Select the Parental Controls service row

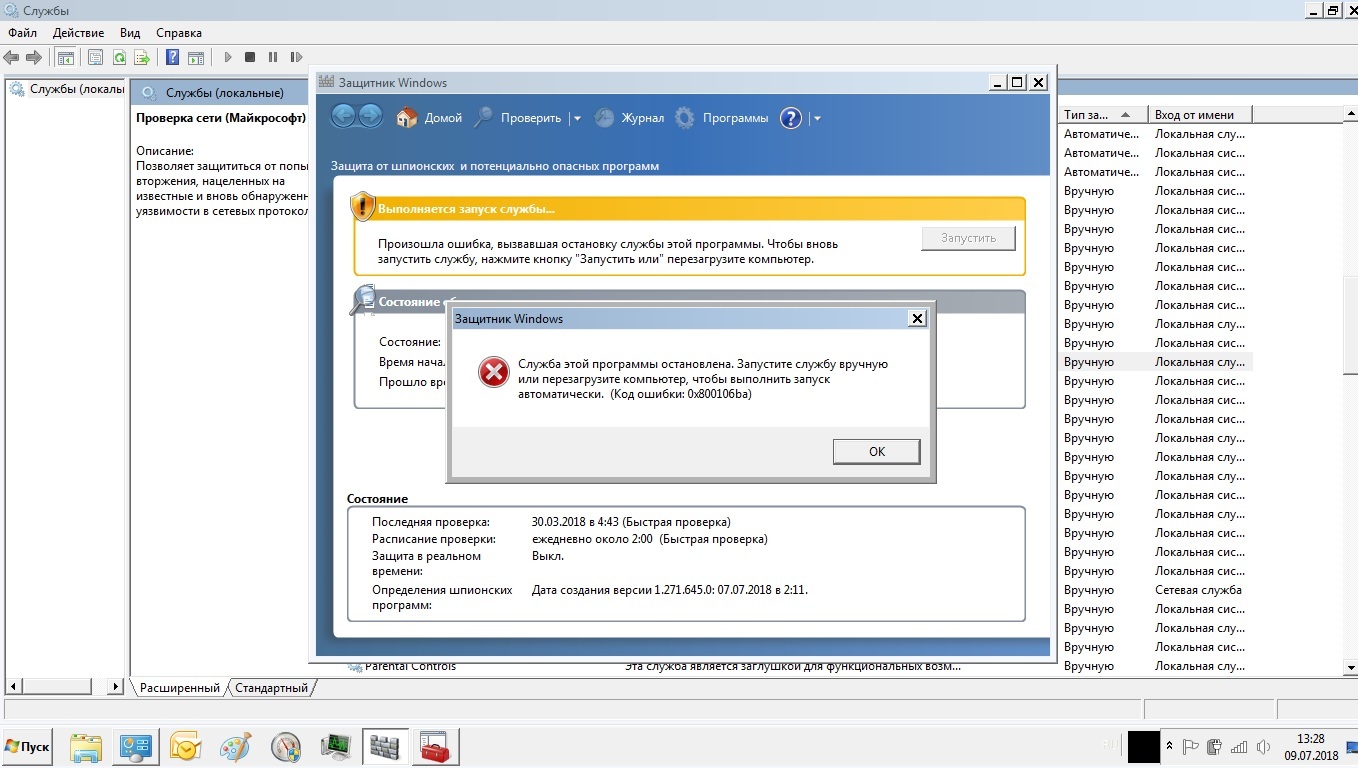[x=408, y=666]
